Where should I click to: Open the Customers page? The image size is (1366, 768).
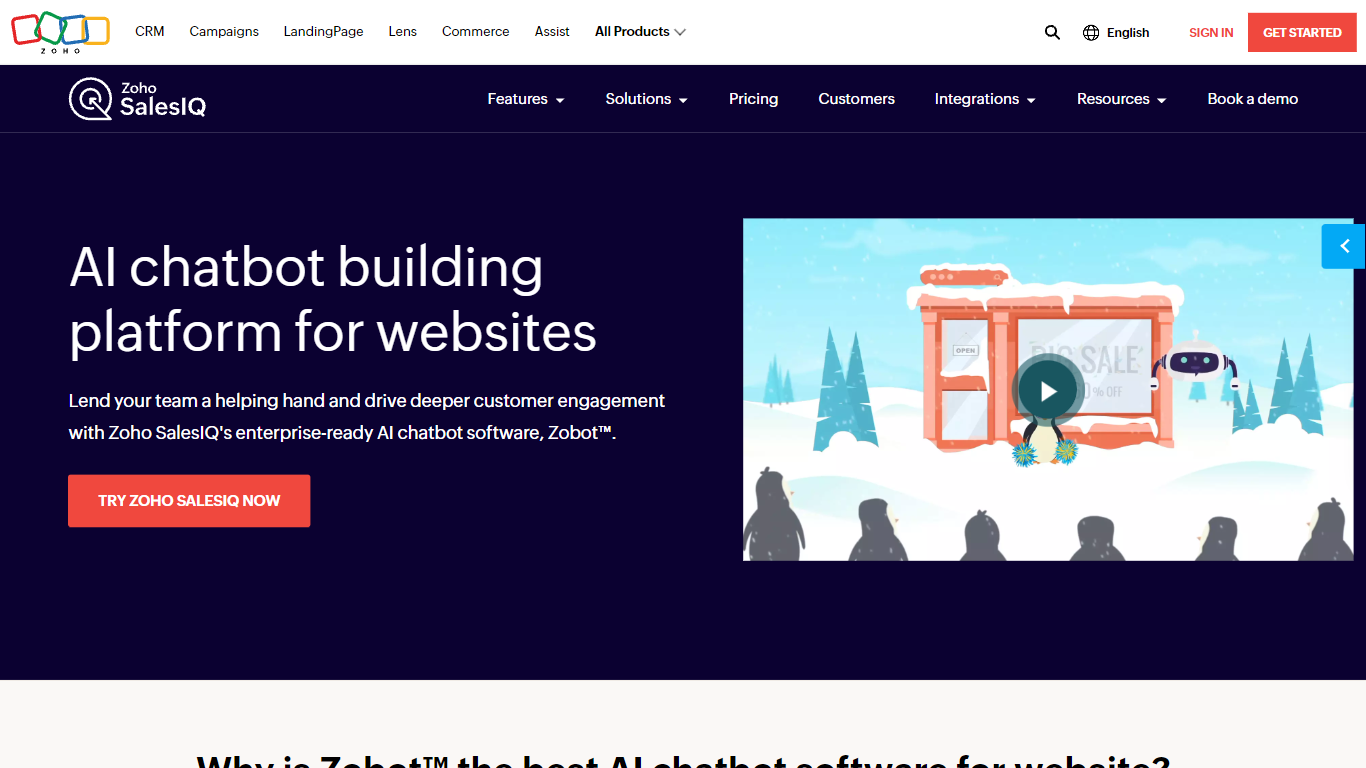pos(856,99)
